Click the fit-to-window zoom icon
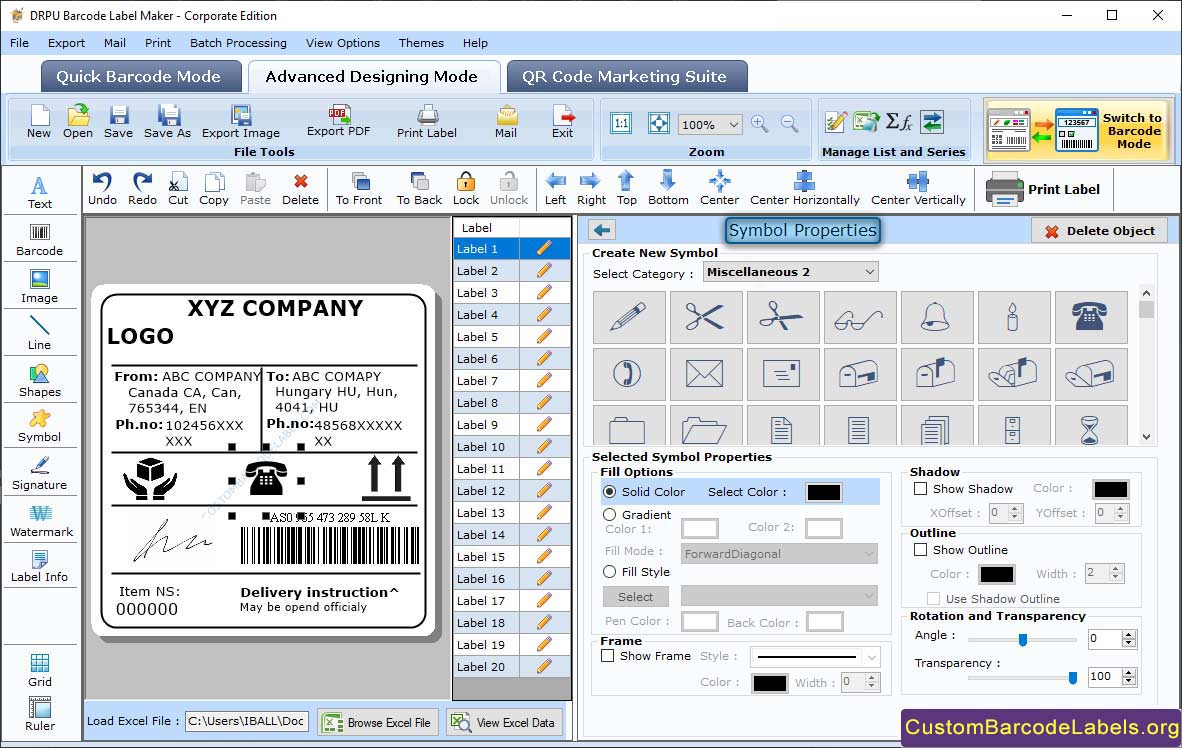 point(659,124)
